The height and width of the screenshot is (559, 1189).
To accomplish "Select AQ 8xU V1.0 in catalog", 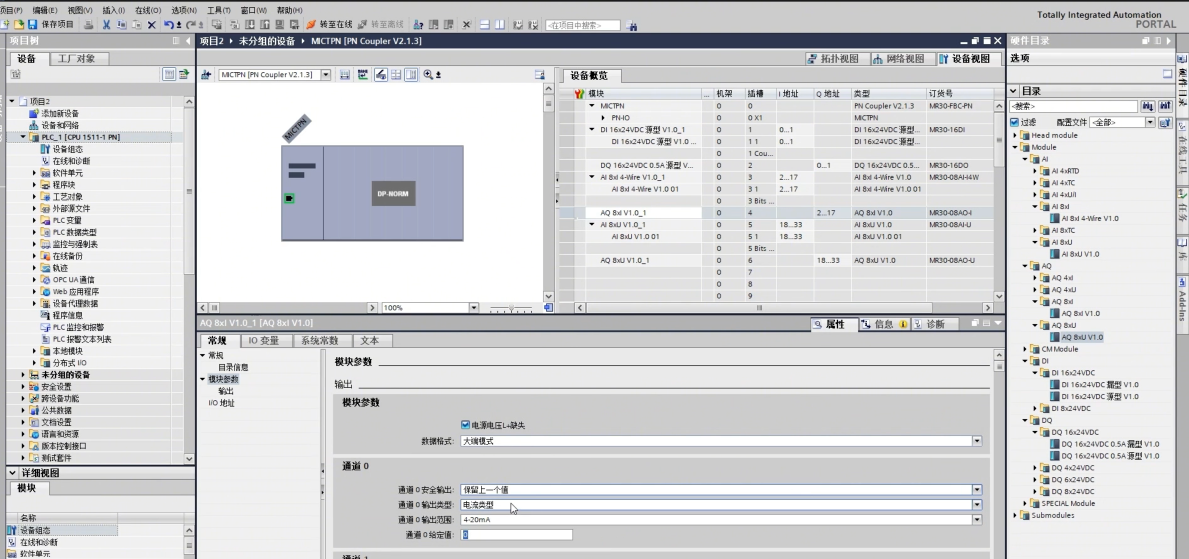I will click(x=1081, y=337).
